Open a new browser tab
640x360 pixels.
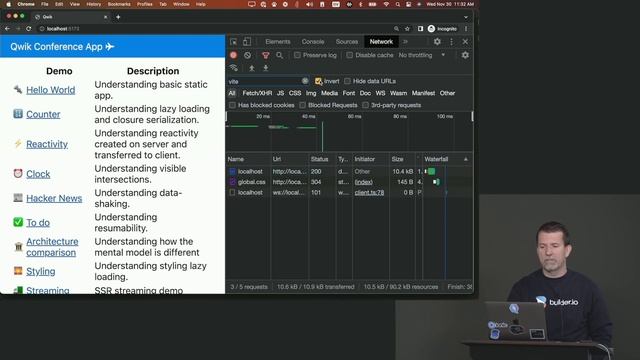click(118, 17)
